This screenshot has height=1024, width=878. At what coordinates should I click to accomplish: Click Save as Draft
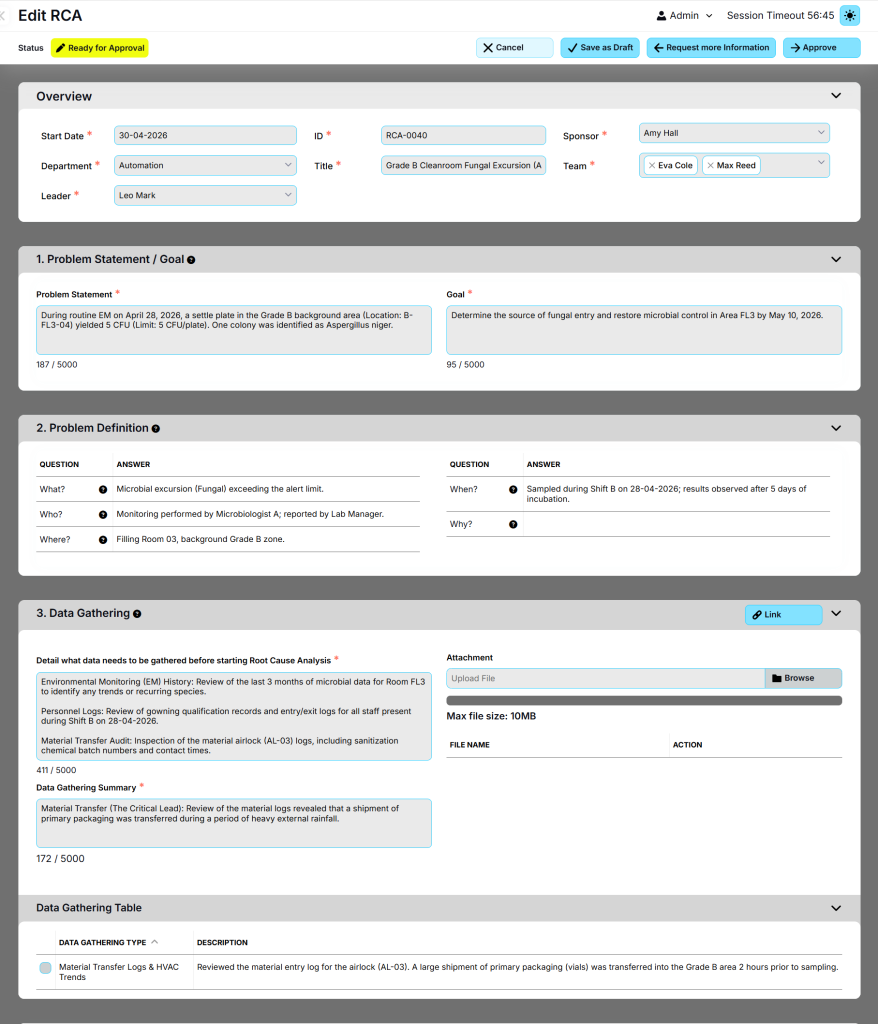click(600, 48)
